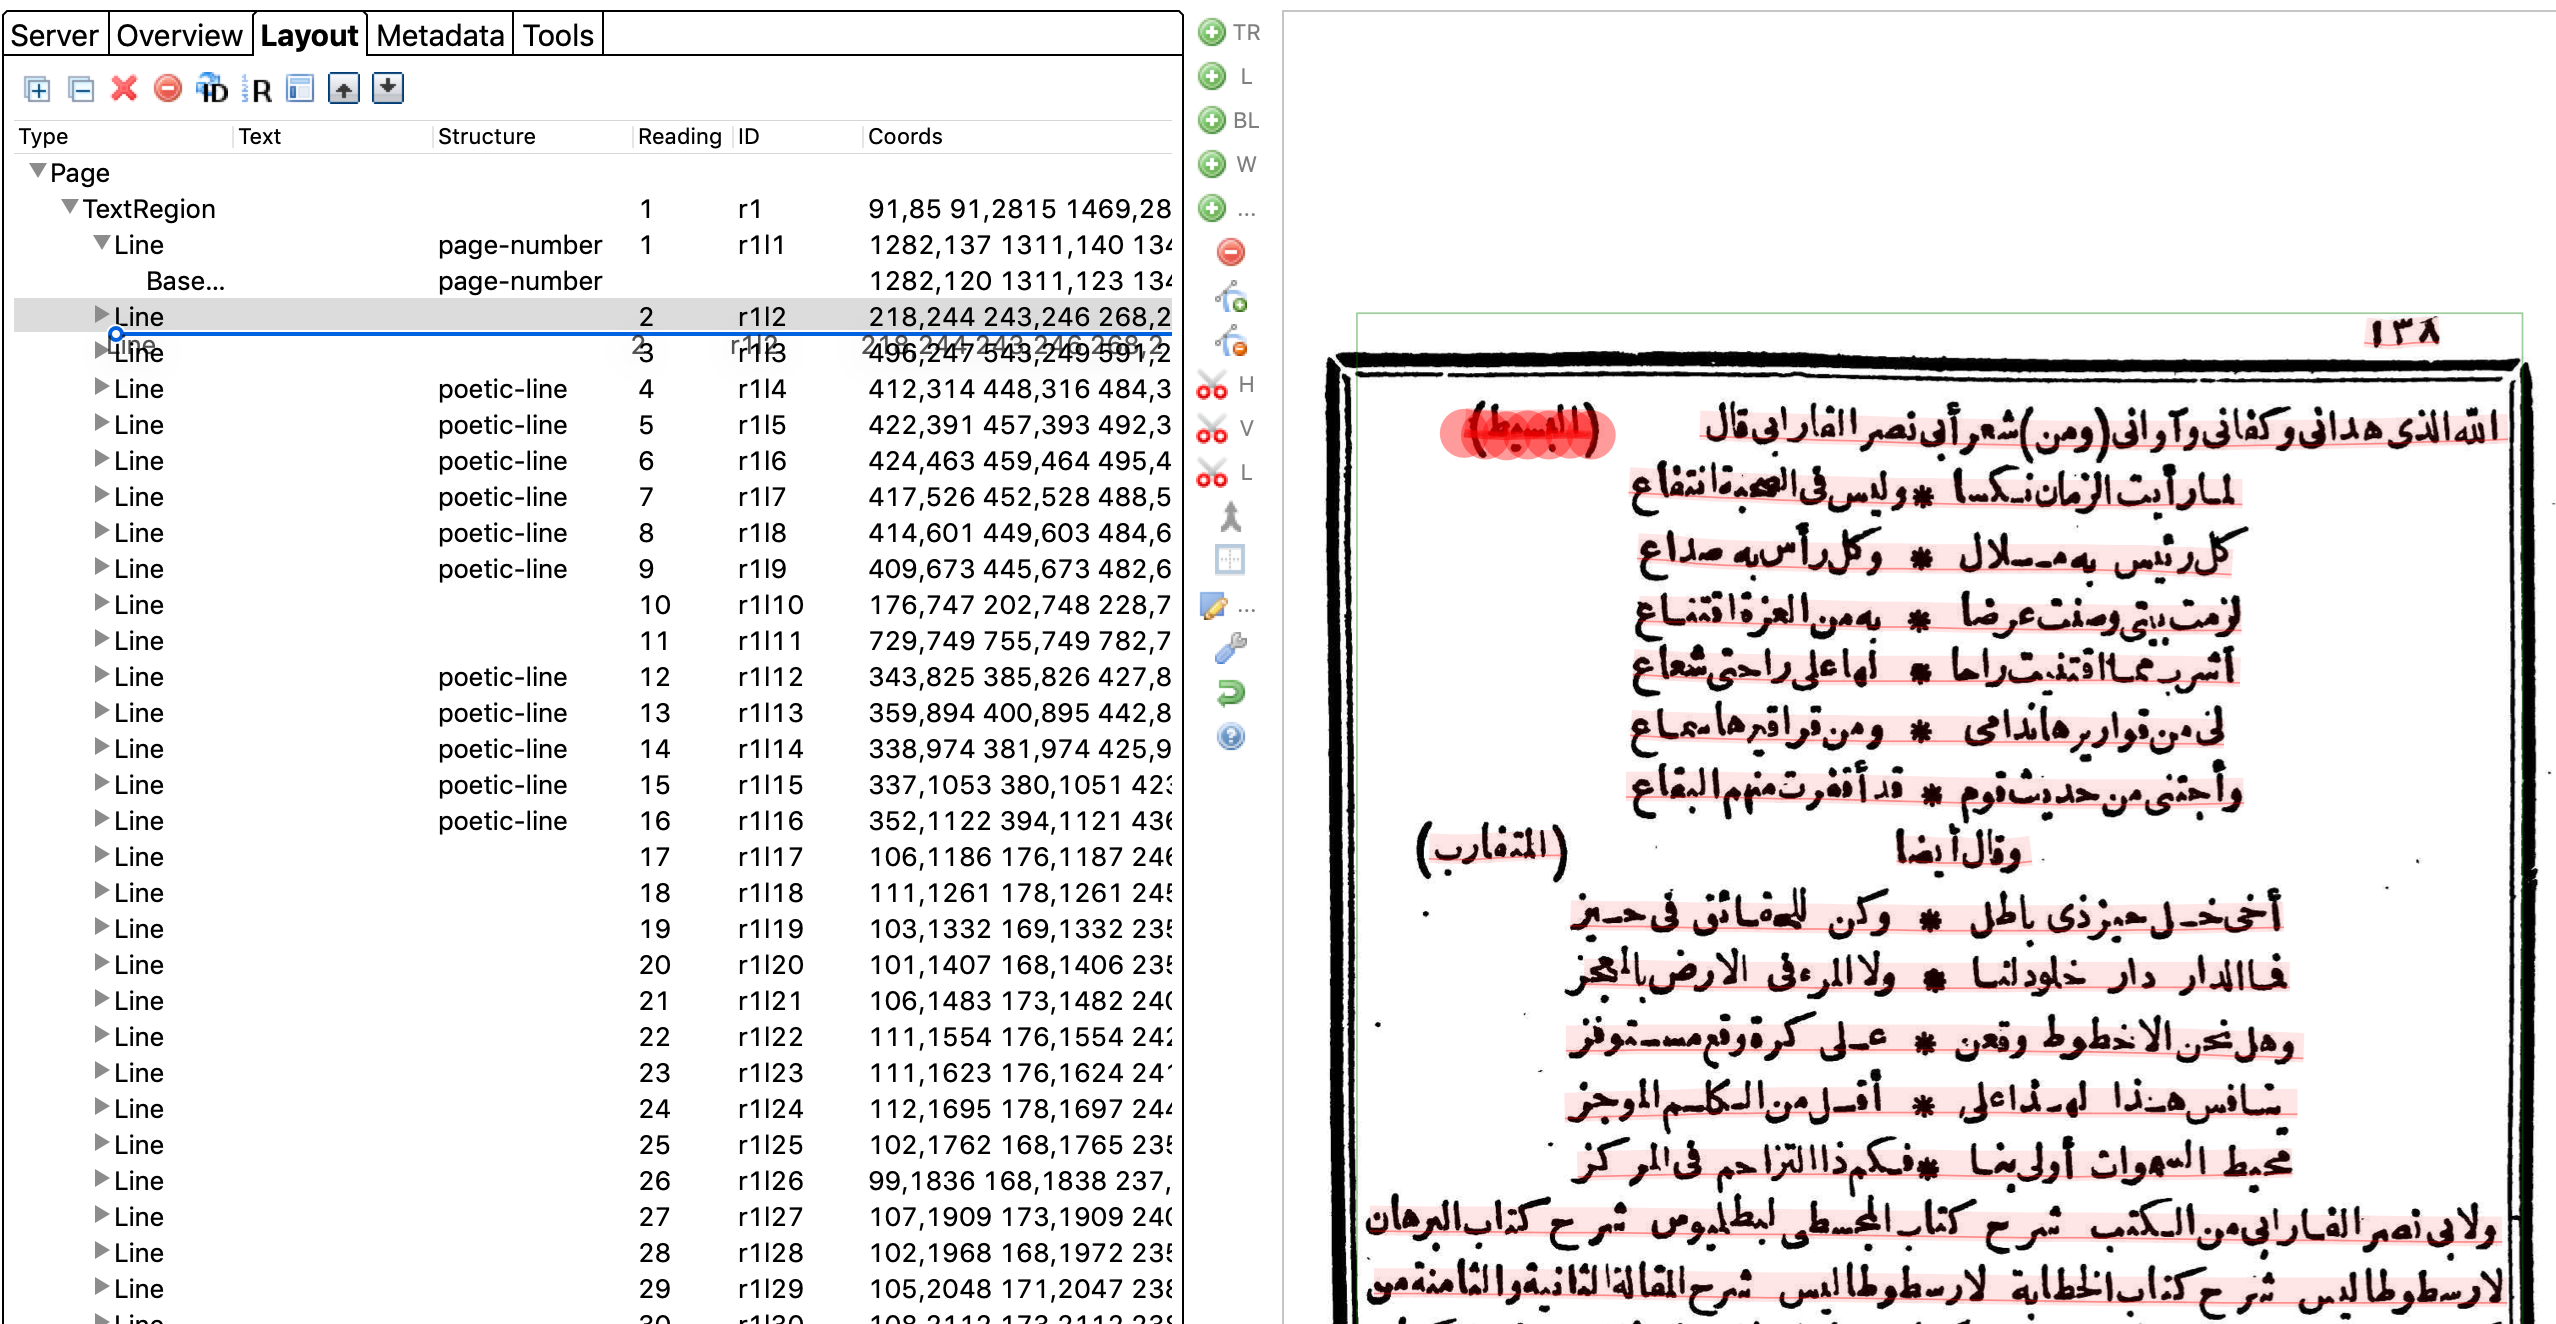
Task: Click the expand all tree items icon
Action: click(x=37, y=90)
